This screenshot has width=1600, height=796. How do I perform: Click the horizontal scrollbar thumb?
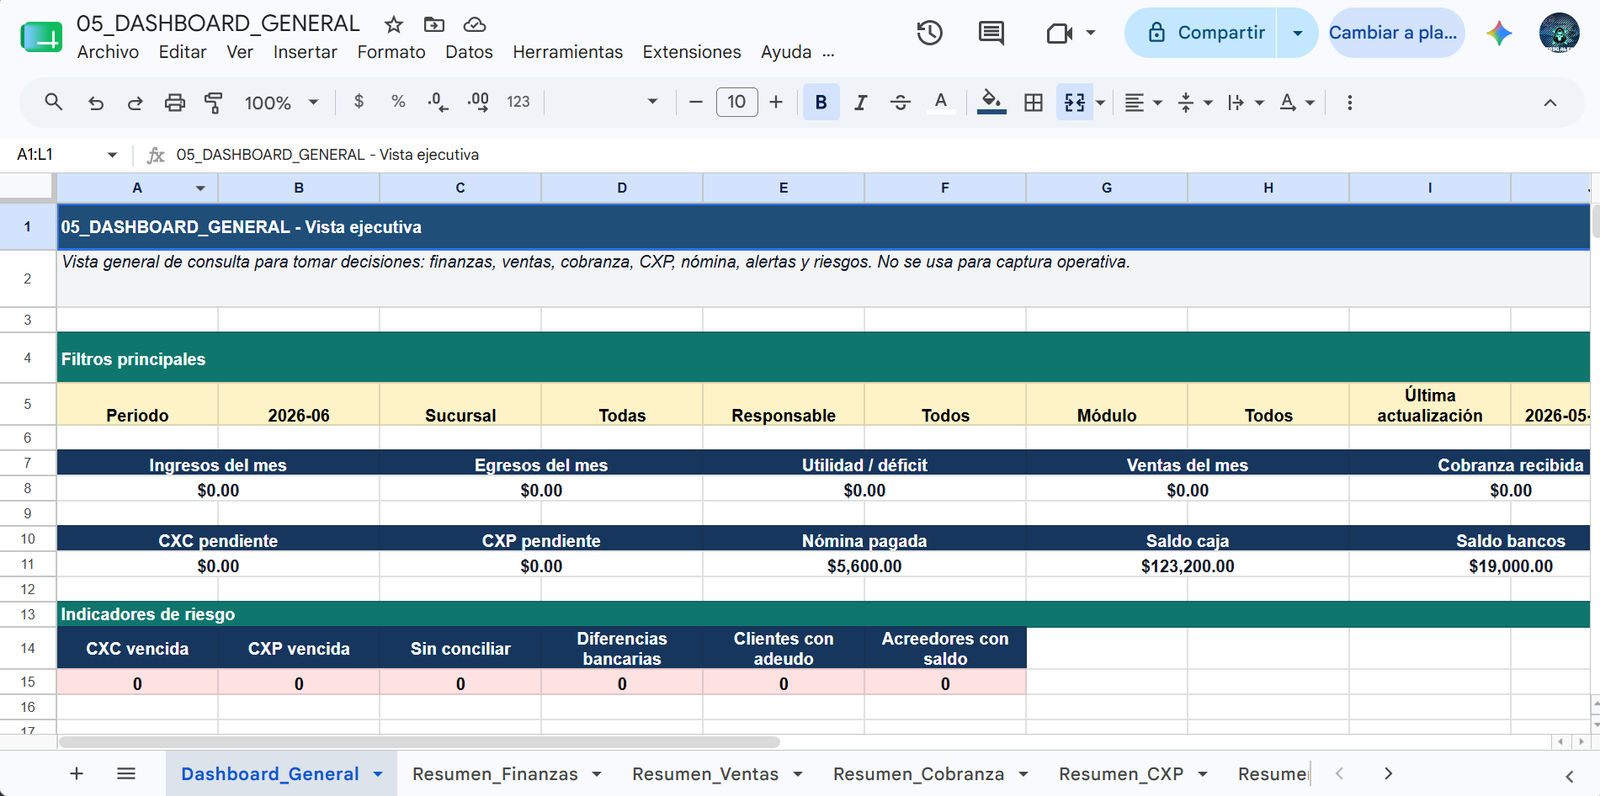tap(419, 742)
